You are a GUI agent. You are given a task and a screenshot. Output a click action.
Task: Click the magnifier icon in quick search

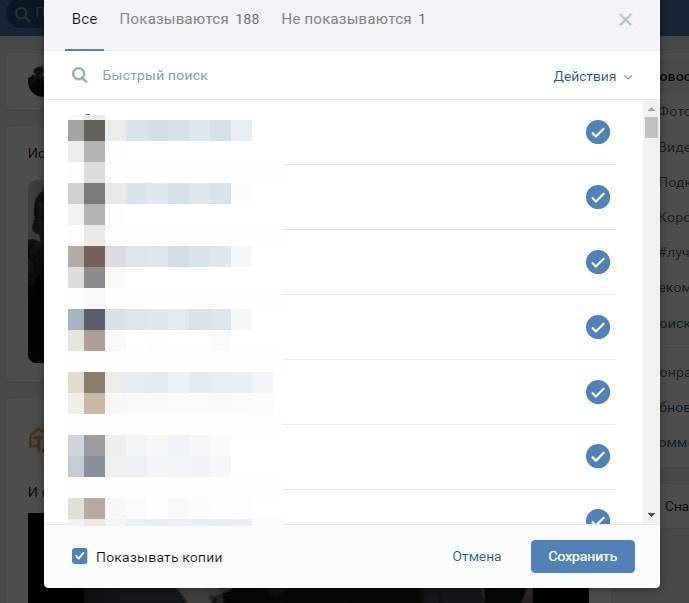click(x=80, y=75)
